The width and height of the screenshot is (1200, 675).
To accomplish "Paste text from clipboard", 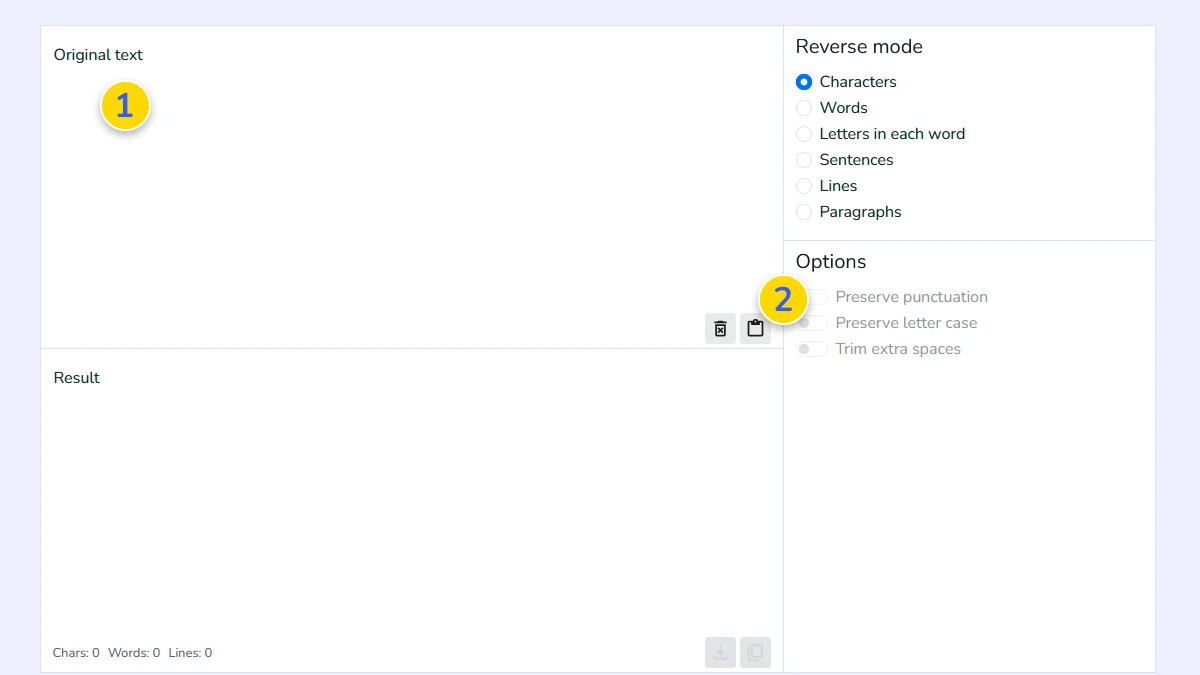I will [755, 328].
